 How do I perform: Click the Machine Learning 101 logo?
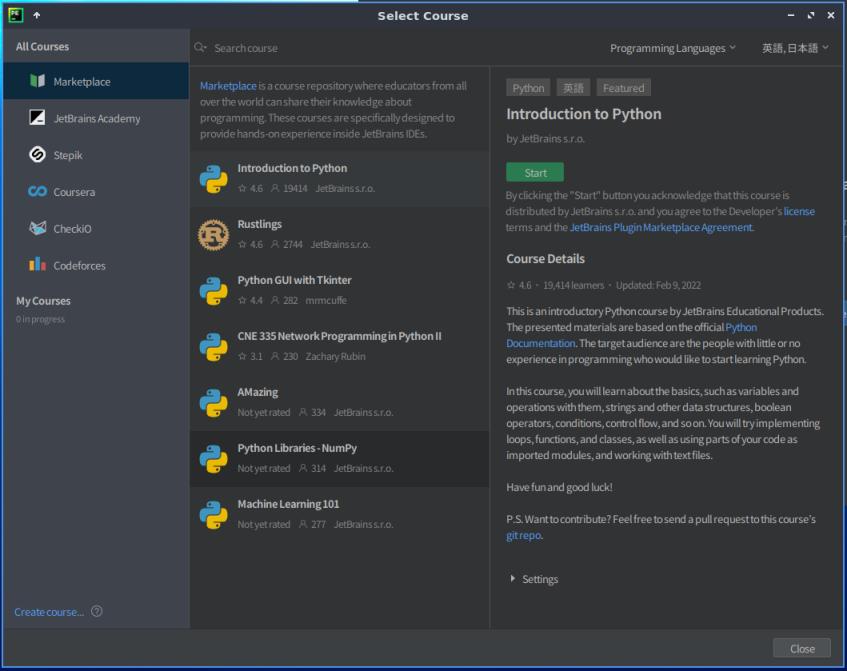[214, 514]
